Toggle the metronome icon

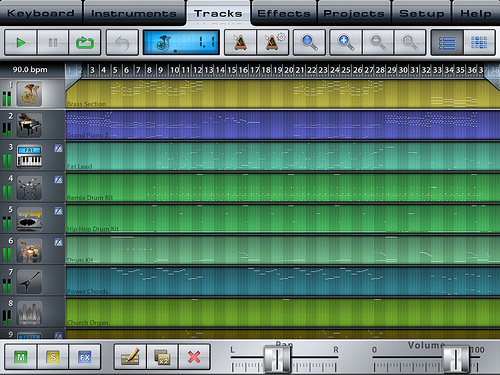tap(240, 43)
